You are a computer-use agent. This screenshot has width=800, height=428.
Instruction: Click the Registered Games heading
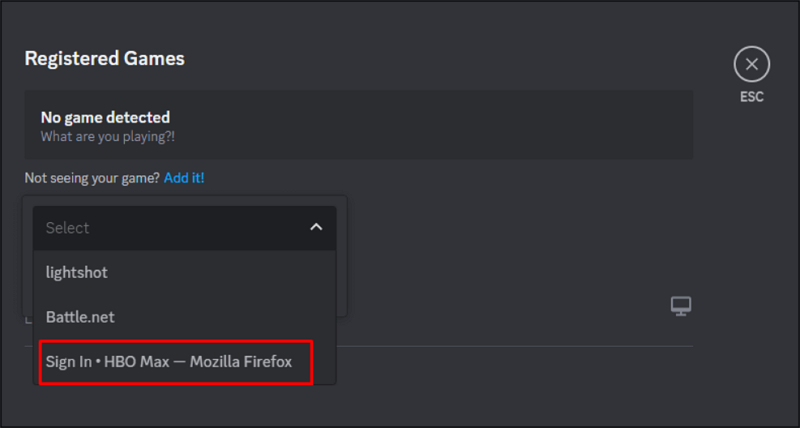pyautogui.click(x=104, y=58)
